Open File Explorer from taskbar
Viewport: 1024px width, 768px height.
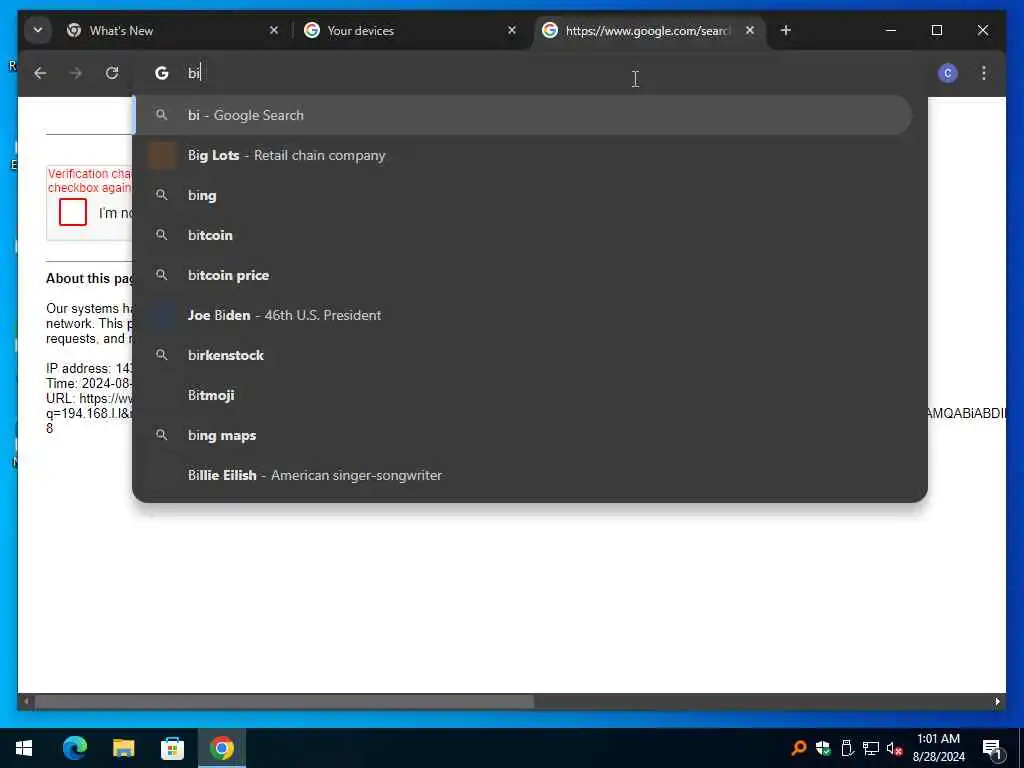click(x=123, y=748)
